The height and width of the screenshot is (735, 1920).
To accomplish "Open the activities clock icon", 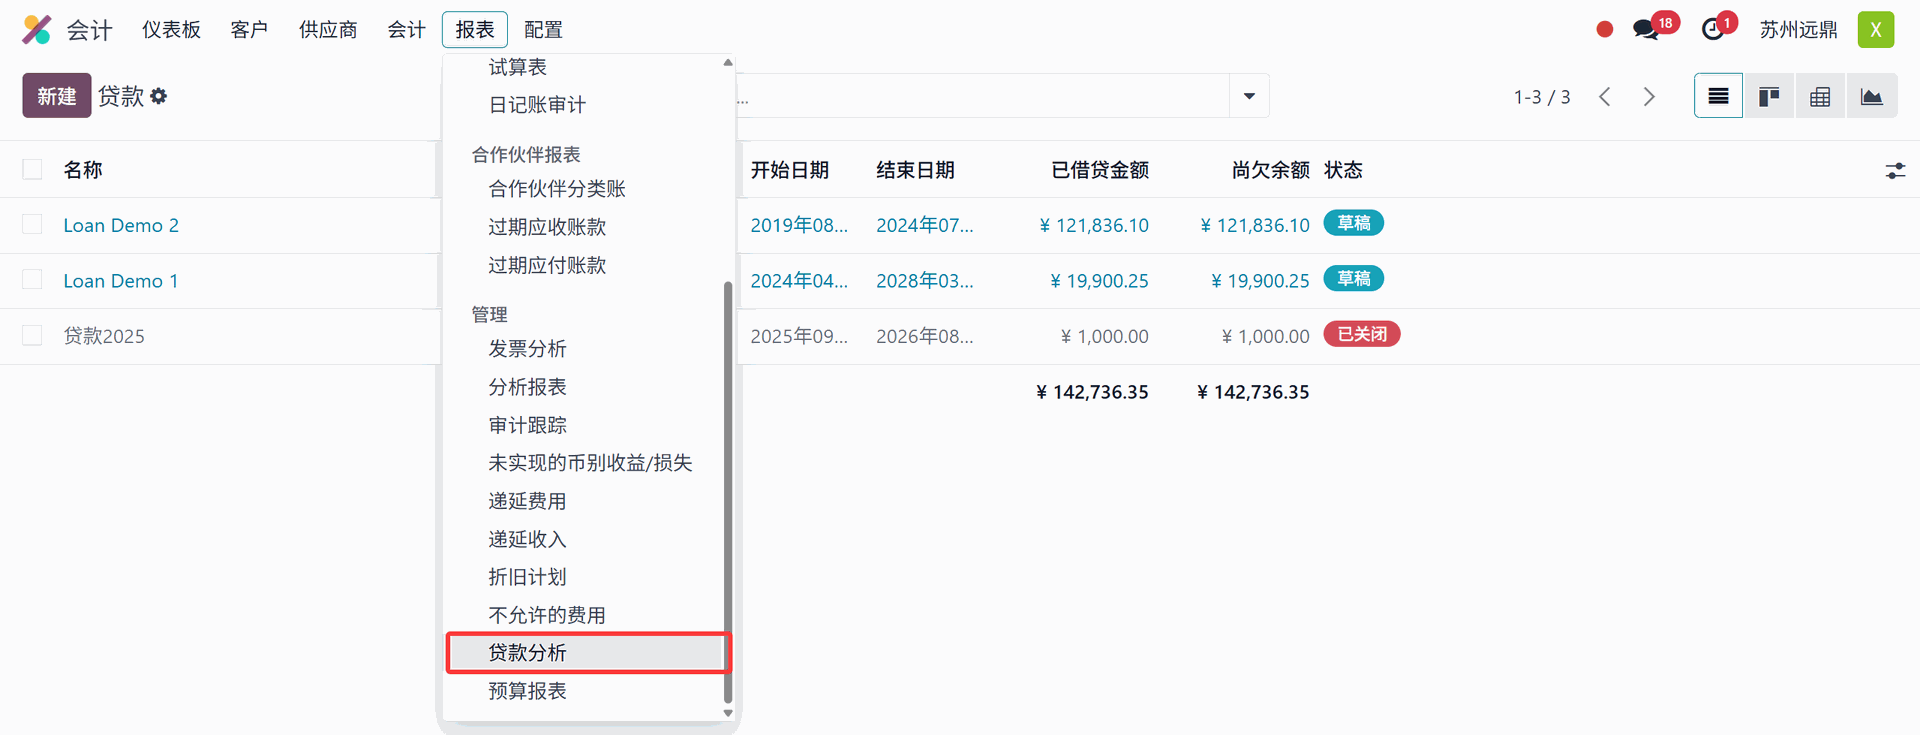I will coord(1713,30).
